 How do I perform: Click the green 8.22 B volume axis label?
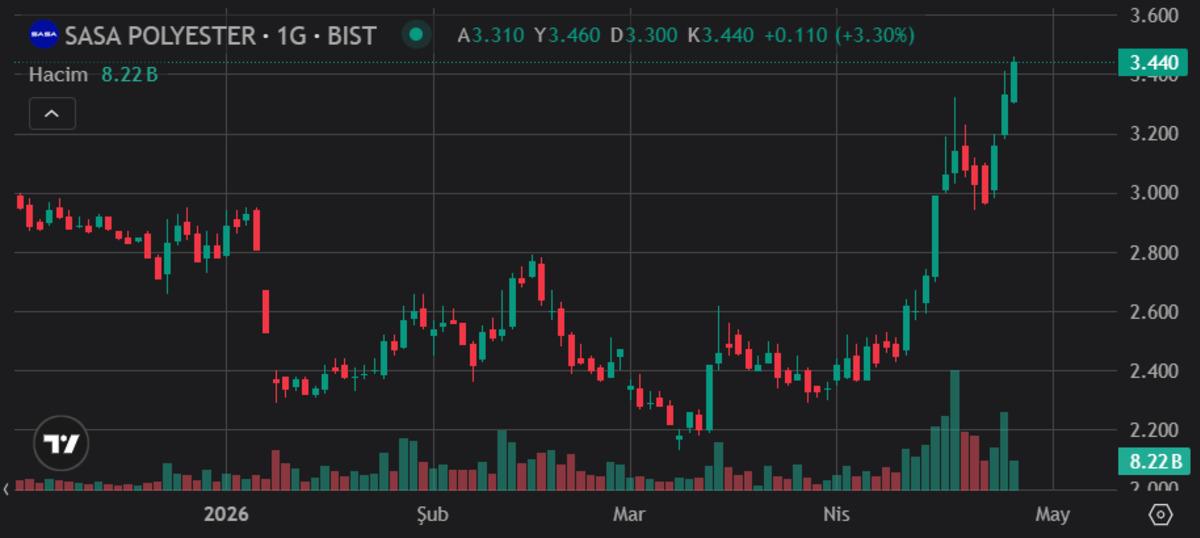tap(1153, 461)
